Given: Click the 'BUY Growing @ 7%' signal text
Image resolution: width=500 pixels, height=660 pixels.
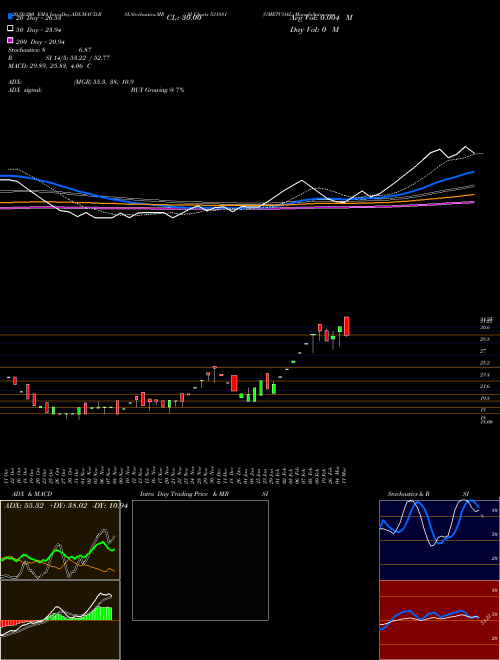Looking at the screenshot, I should click(x=157, y=90).
